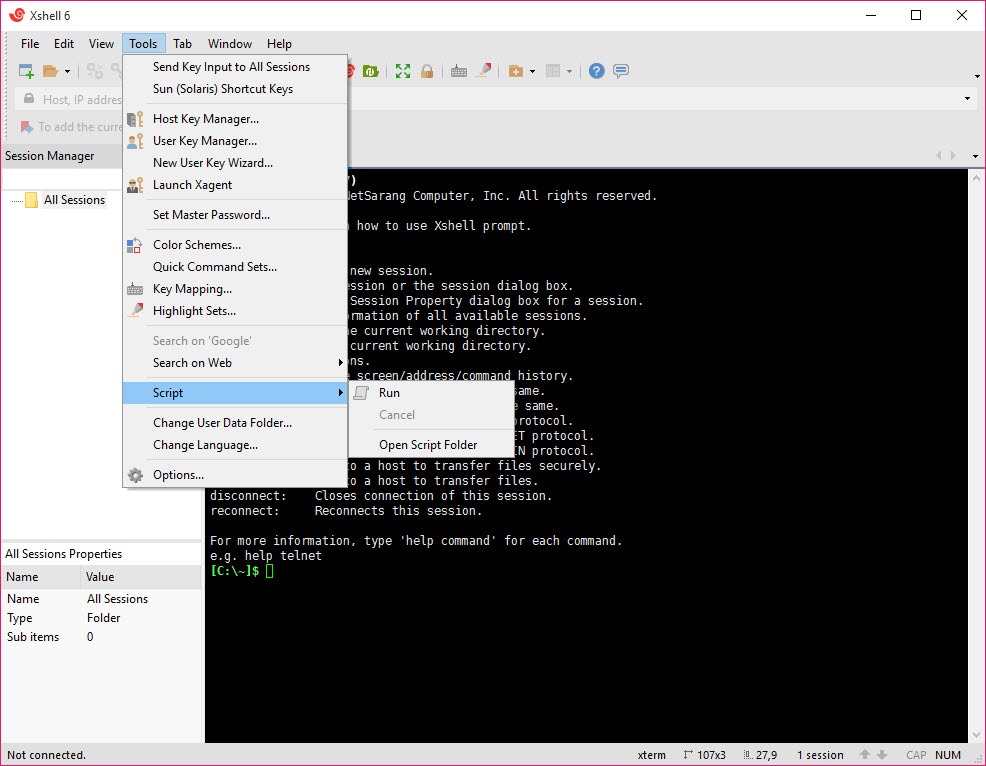Click the Launch Xagent icon
Viewport: 986px width, 766px height.
[135, 185]
